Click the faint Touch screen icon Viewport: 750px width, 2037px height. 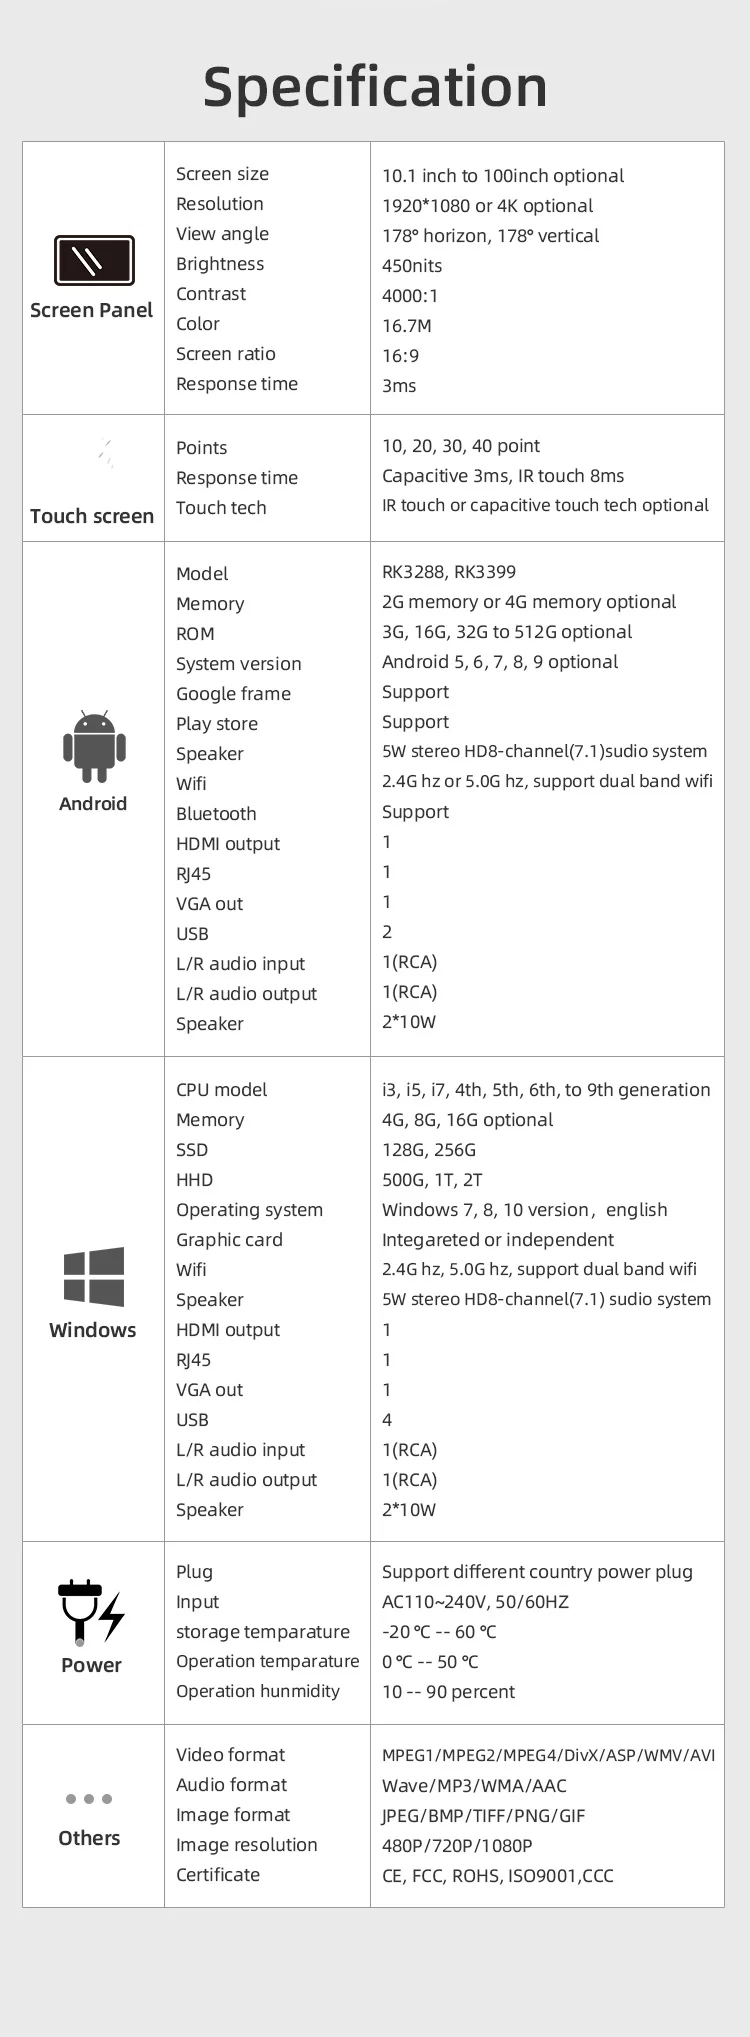pyautogui.click(x=105, y=454)
